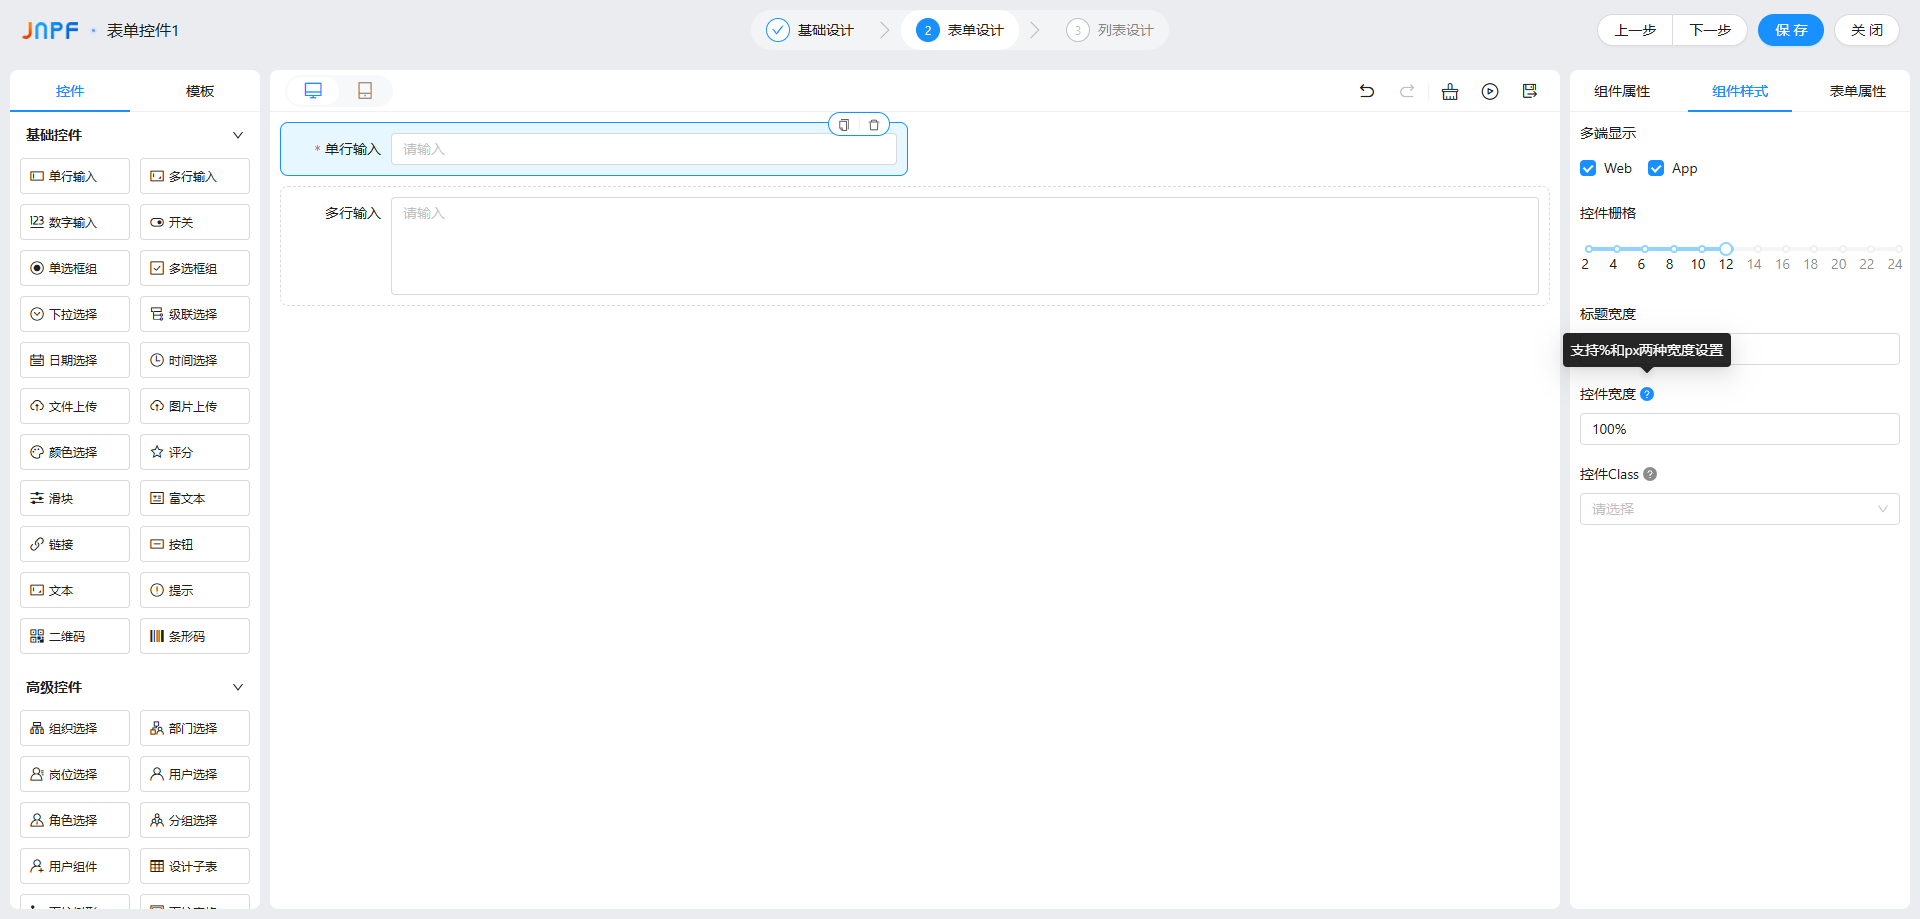Screen dimensions: 1920x919
Task: Click the save-as-template icon in canvas toolbar
Action: click(1530, 91)
